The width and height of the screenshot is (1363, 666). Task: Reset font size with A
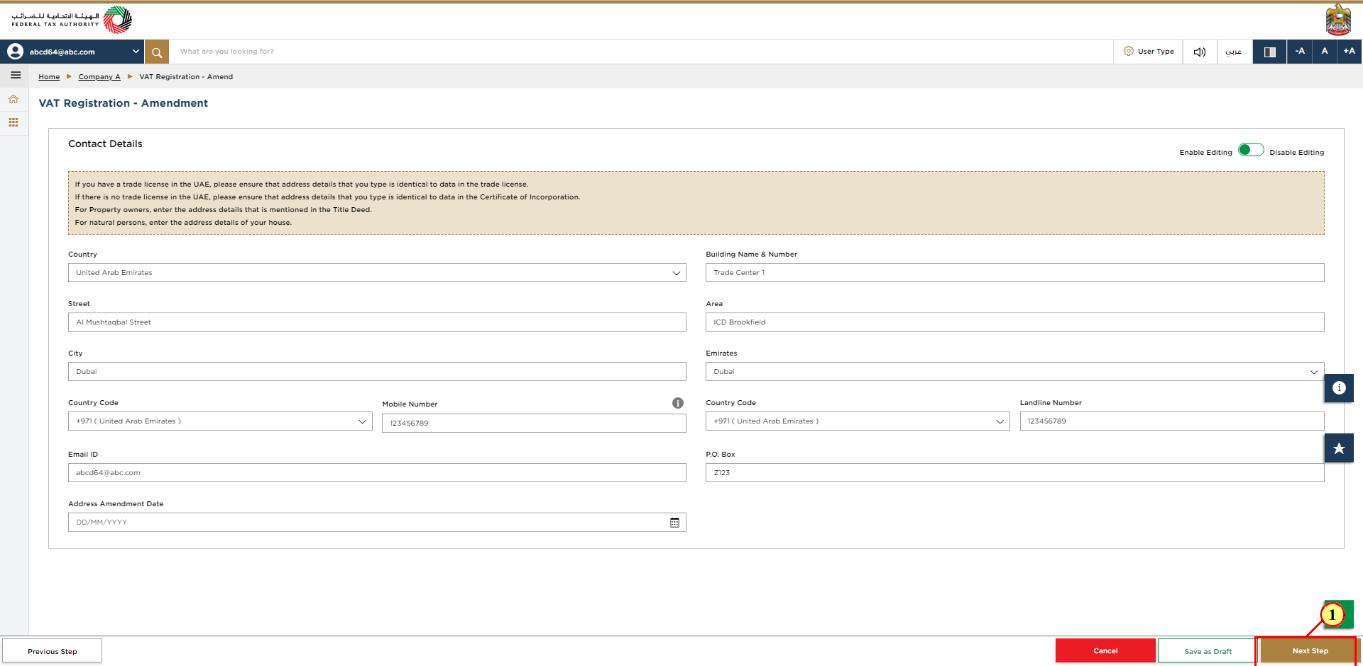tap(1325, 51)
